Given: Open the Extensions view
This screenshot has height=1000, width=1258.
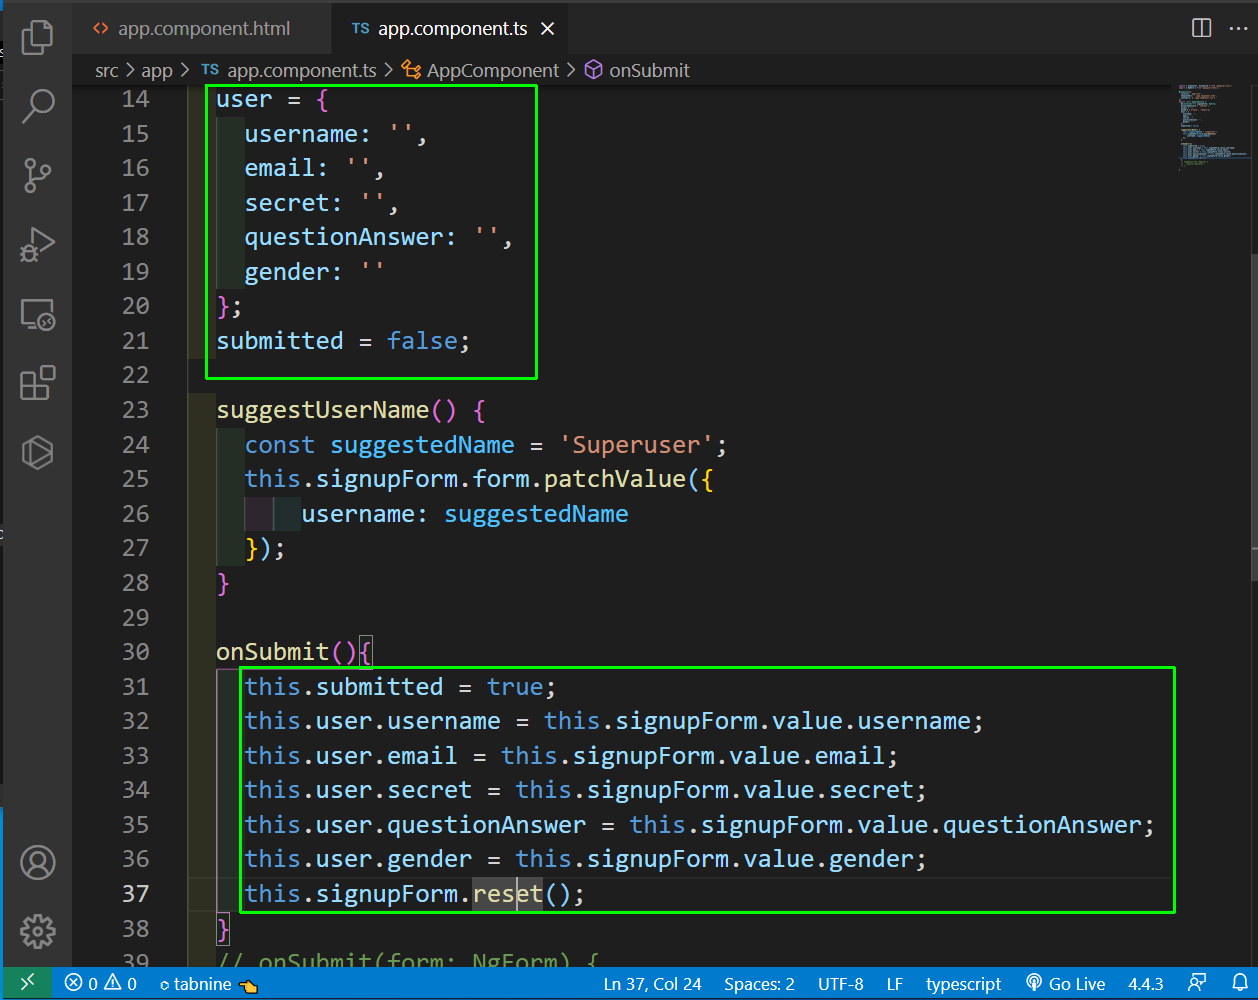Looking at the screenshot, I should [37, 383].
